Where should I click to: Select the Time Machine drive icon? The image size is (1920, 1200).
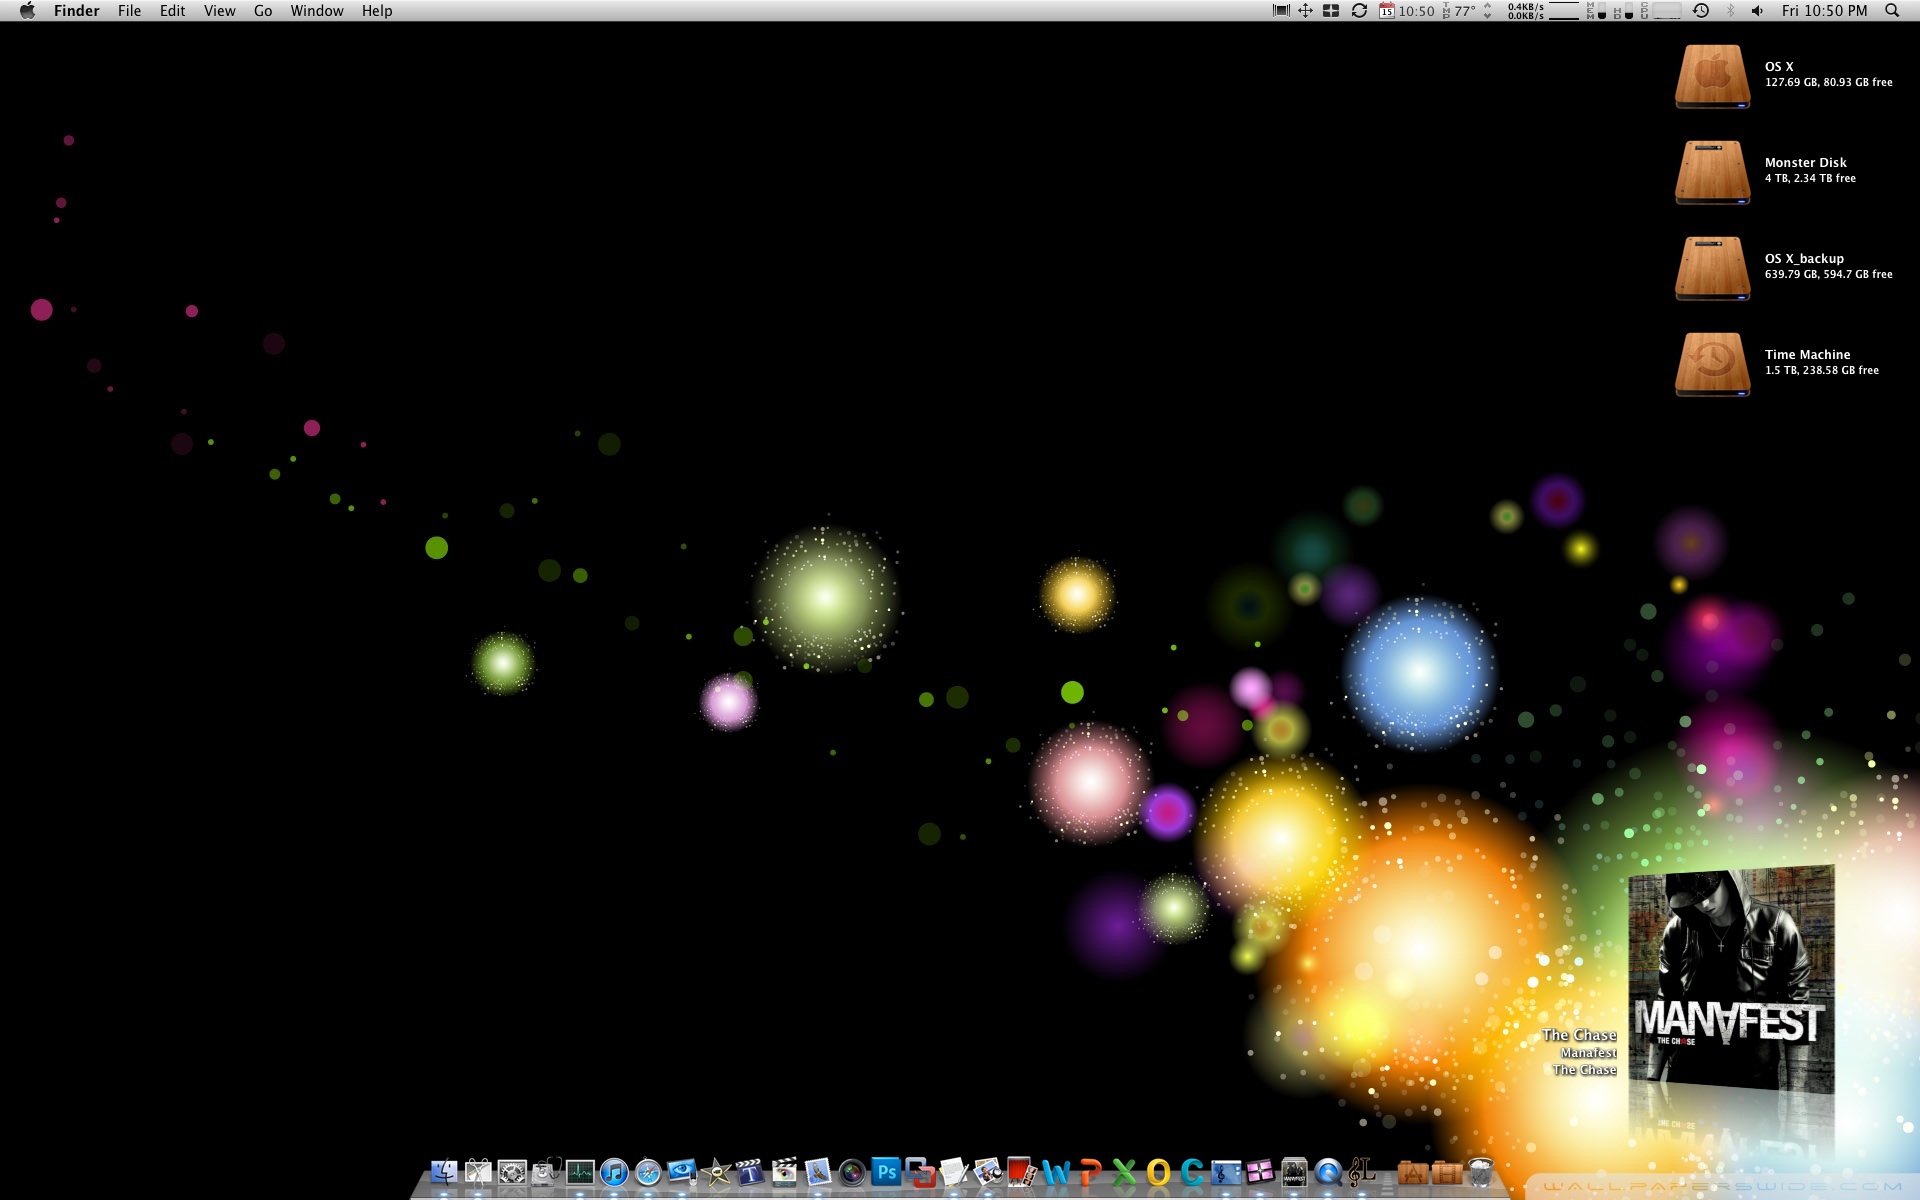tap(1713, 364)
